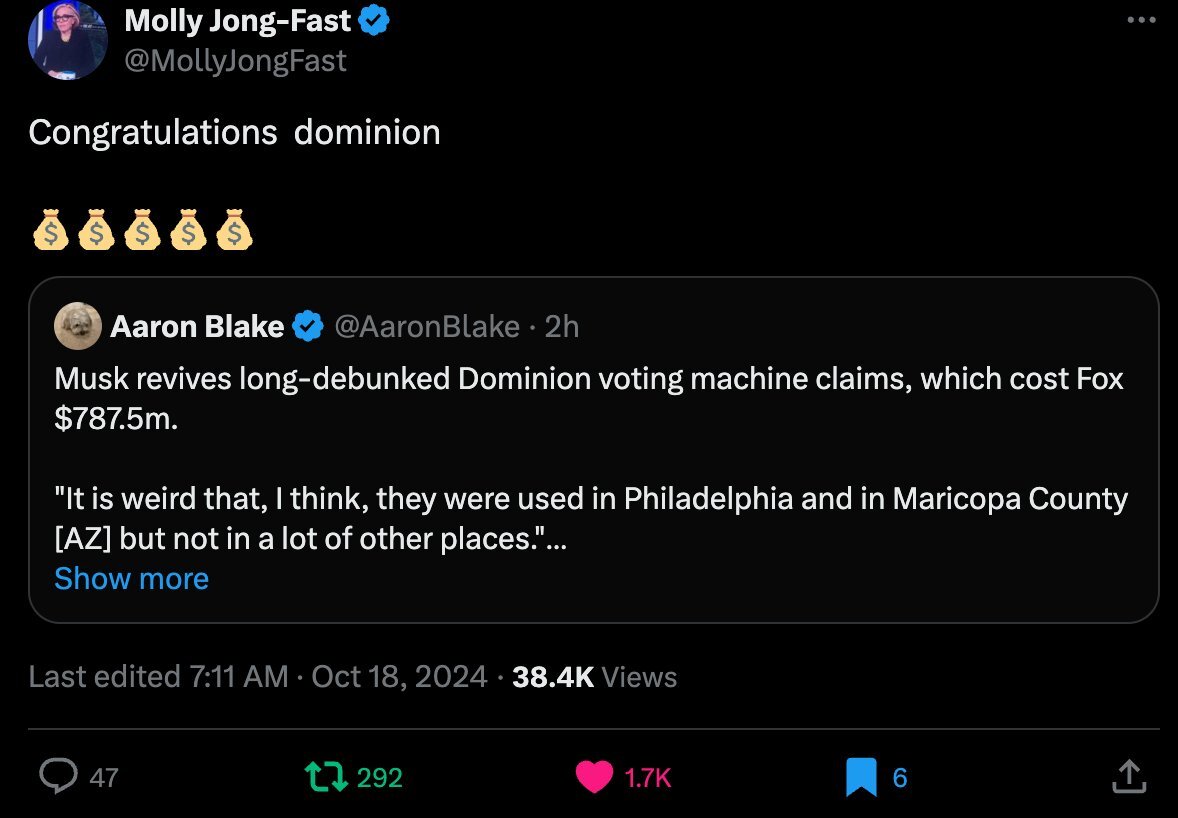The width and height of the screenshot is (1178, 818).
Task: Open the @AaronBlake handle in quote
Action: (427, 326)
